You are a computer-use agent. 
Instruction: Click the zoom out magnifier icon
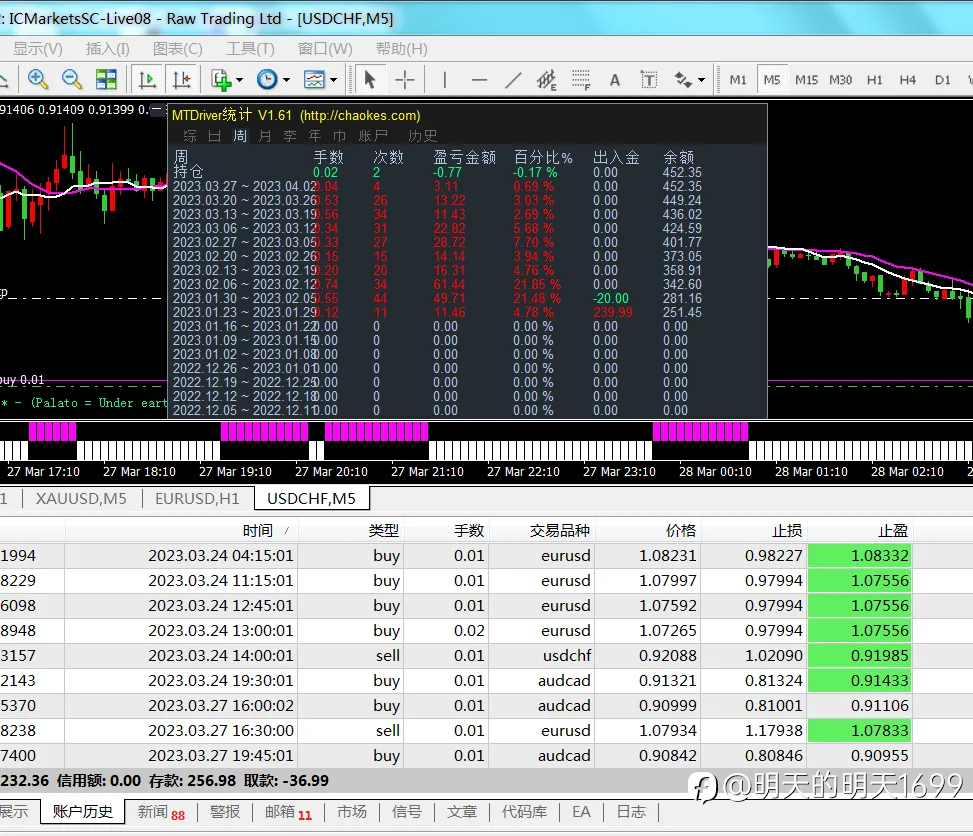click(72, 79)
